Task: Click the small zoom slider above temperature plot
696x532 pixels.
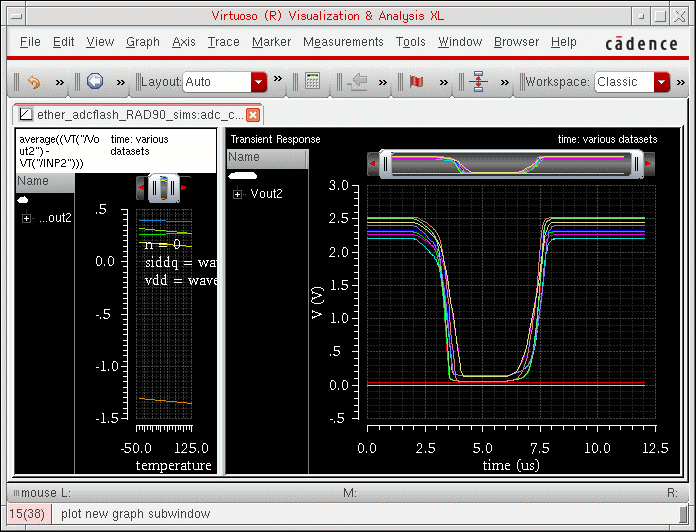Action: pyautogui.click(x=163, y=187)
